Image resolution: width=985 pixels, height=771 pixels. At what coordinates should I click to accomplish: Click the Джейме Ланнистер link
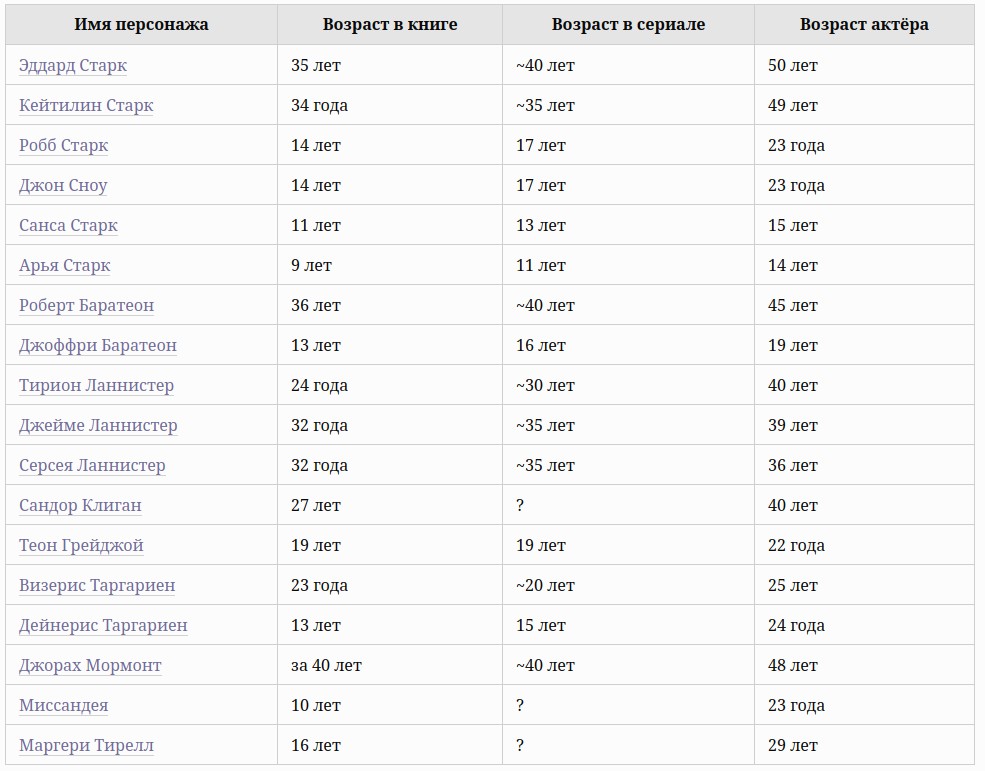coord(98,425)
